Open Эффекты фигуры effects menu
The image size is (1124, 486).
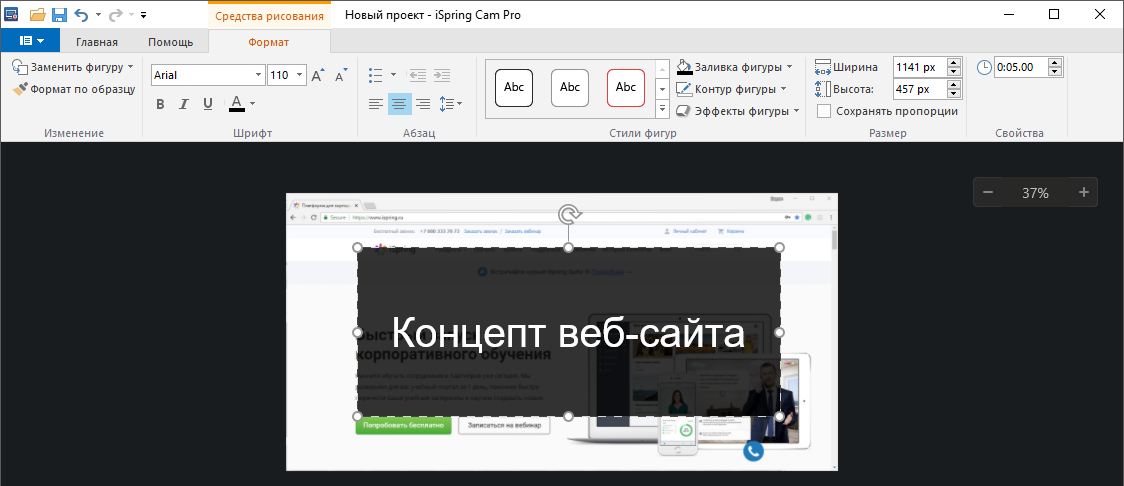pos(738,111)
